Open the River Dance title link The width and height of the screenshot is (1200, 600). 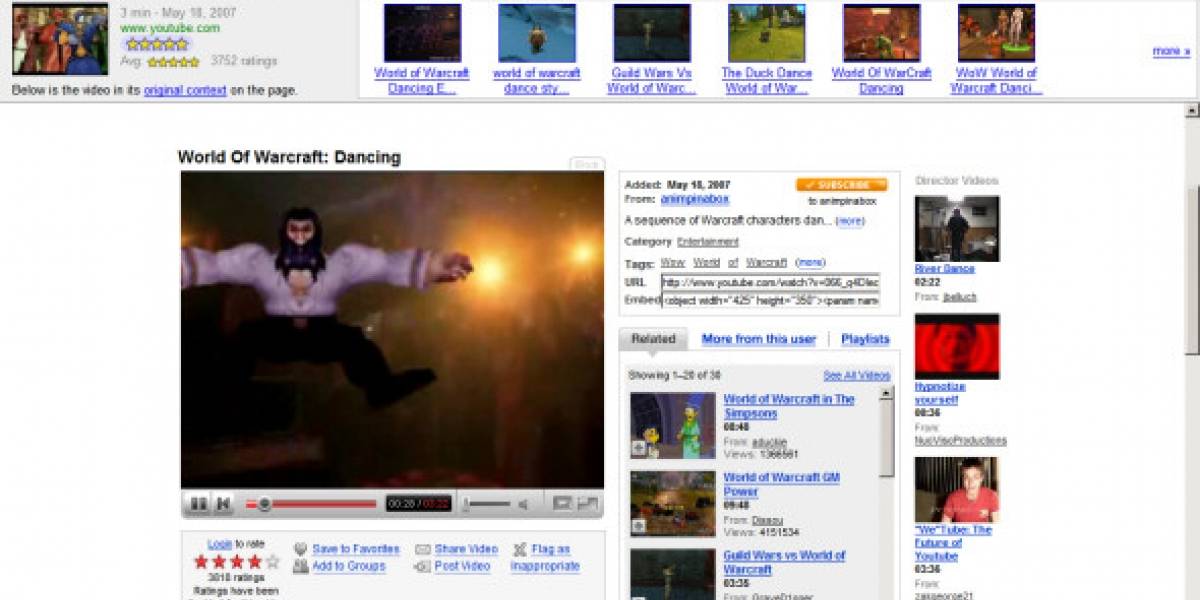pos(945,269)
